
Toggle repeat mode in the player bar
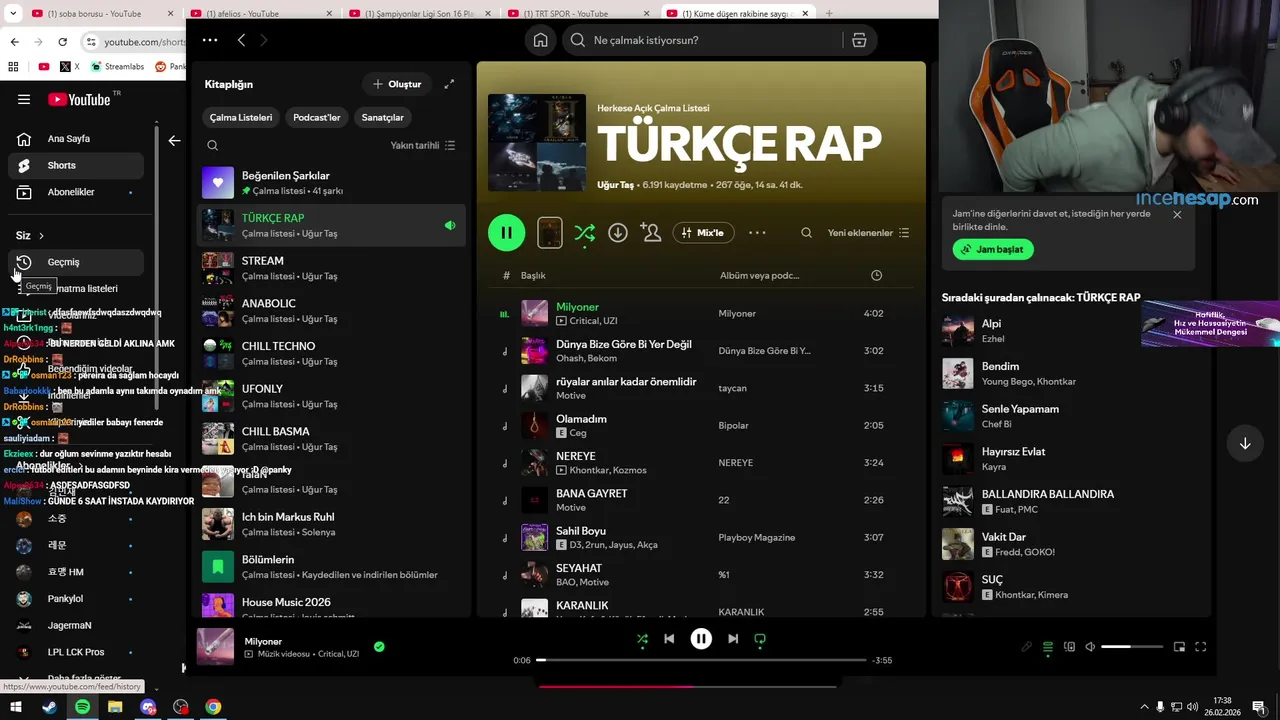point(760,639)
